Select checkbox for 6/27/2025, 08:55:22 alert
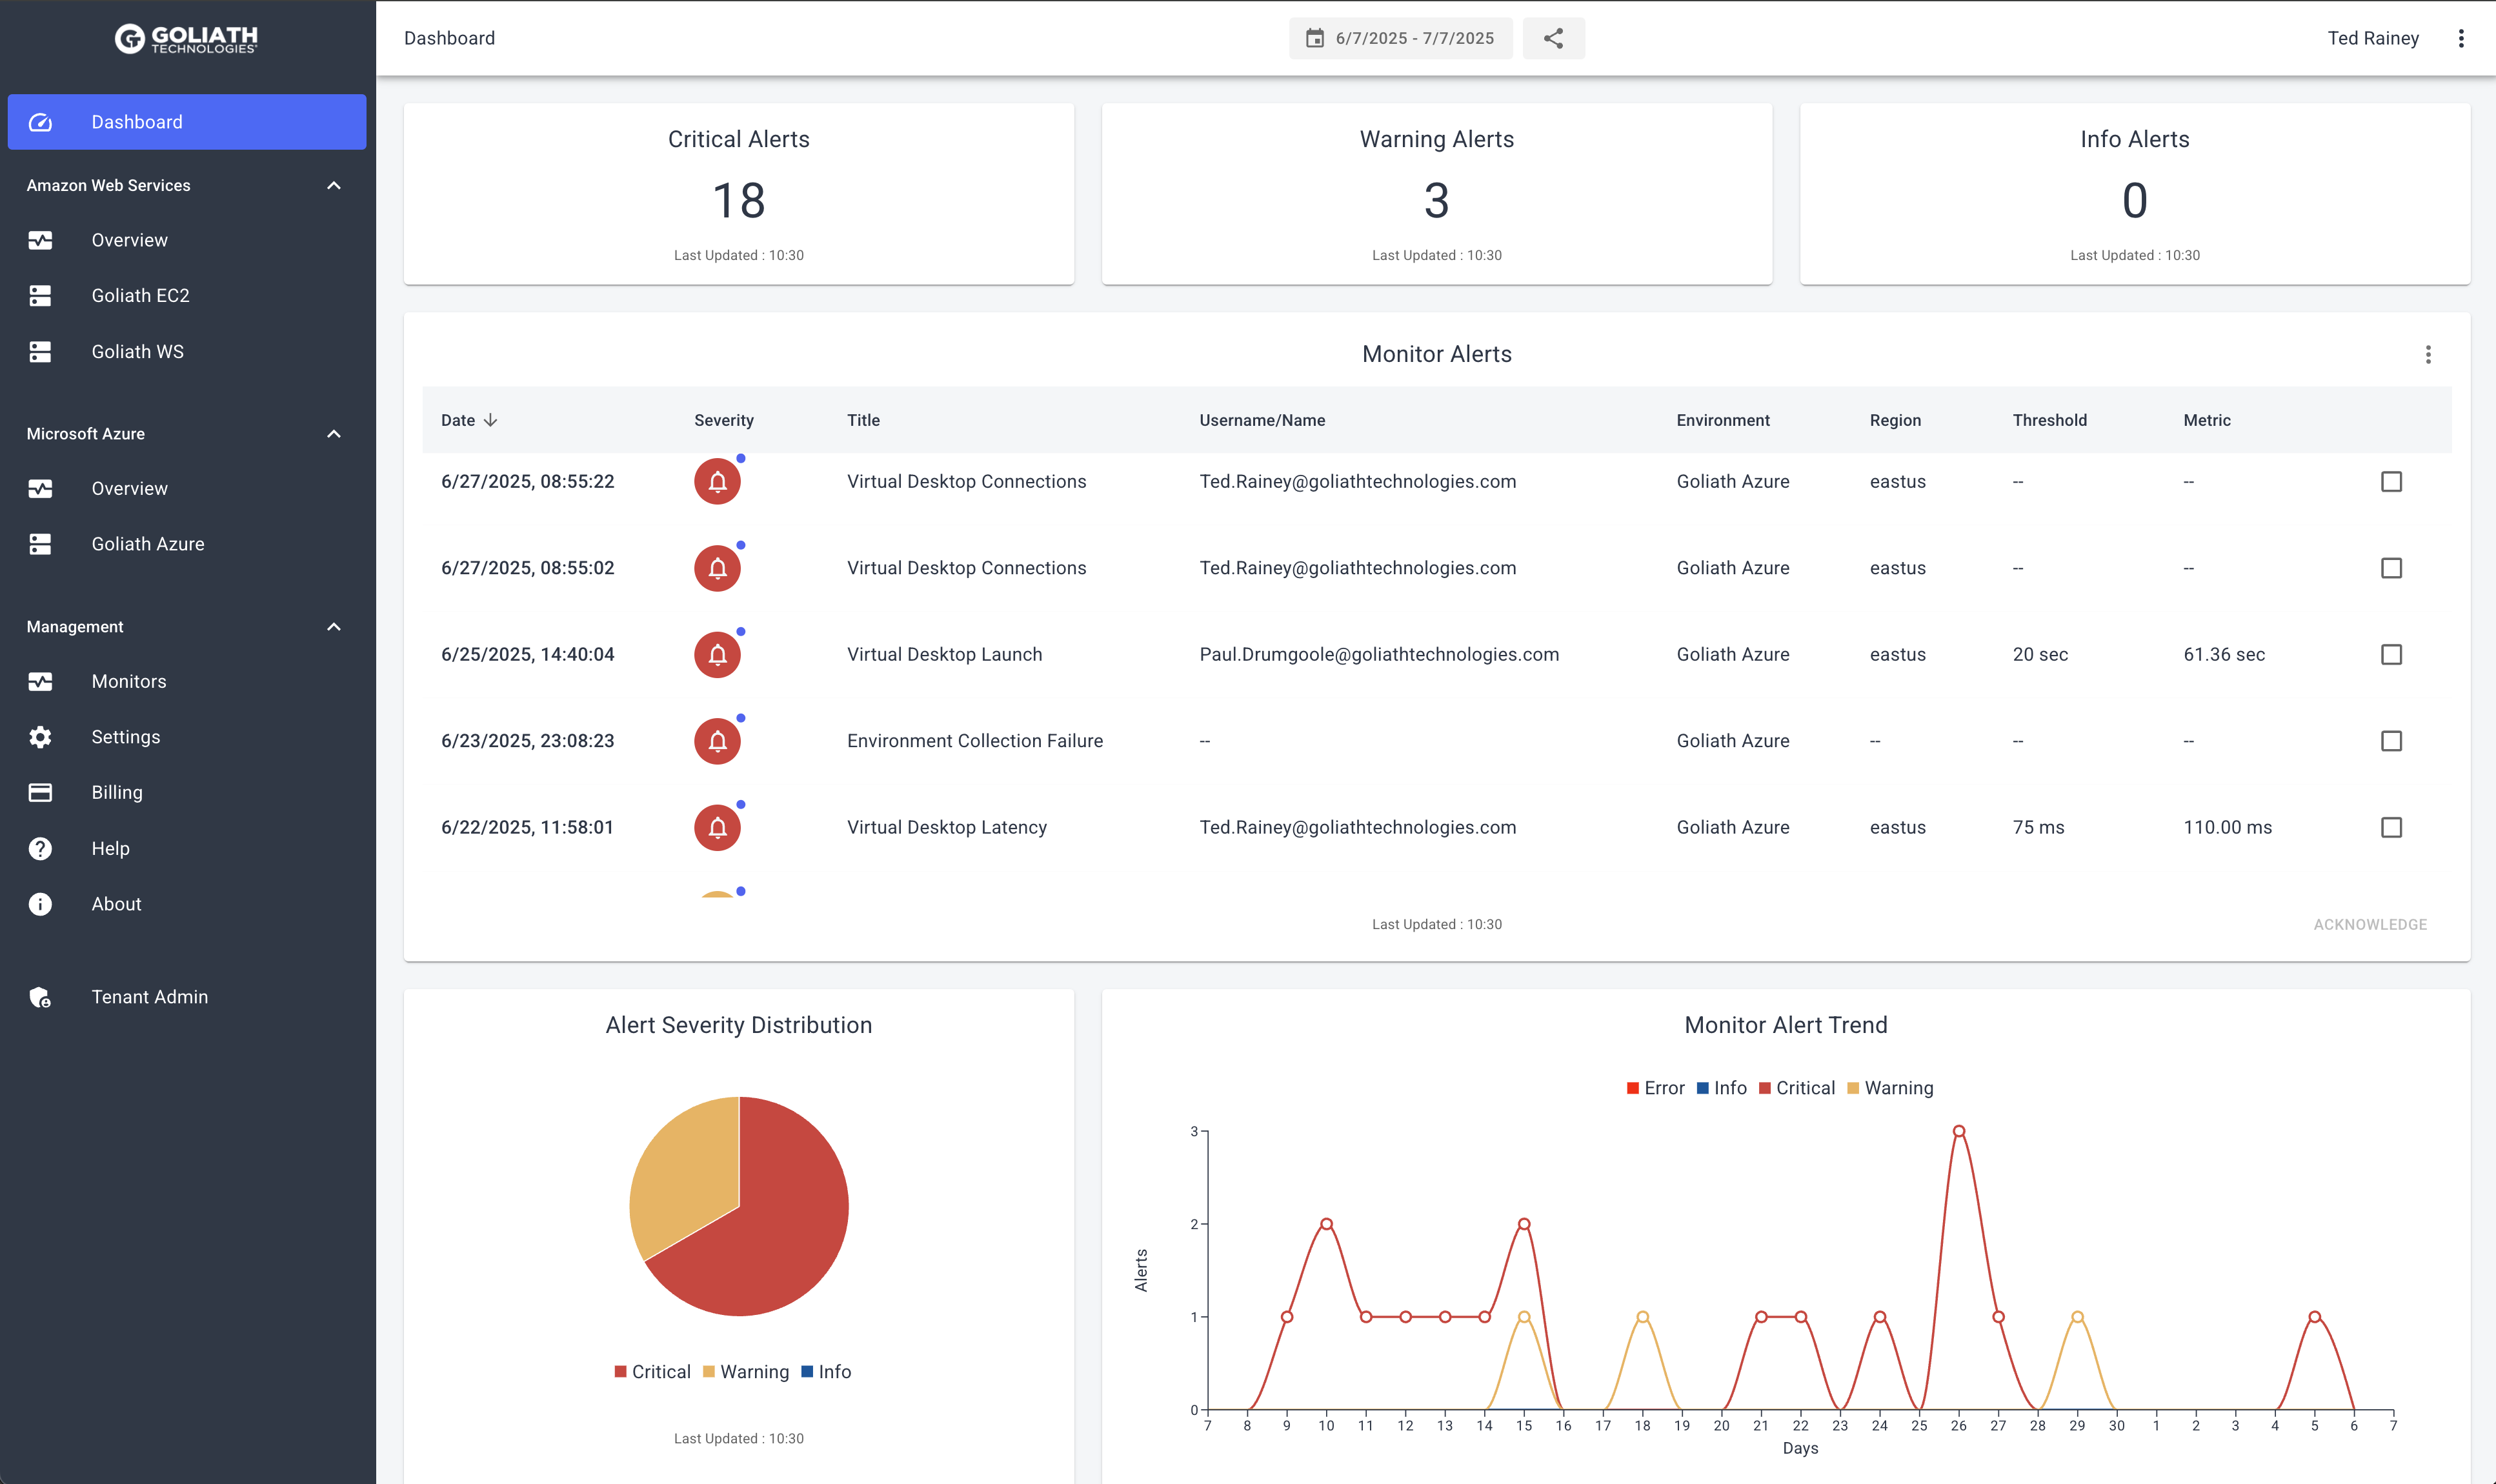 point(2391,482)
